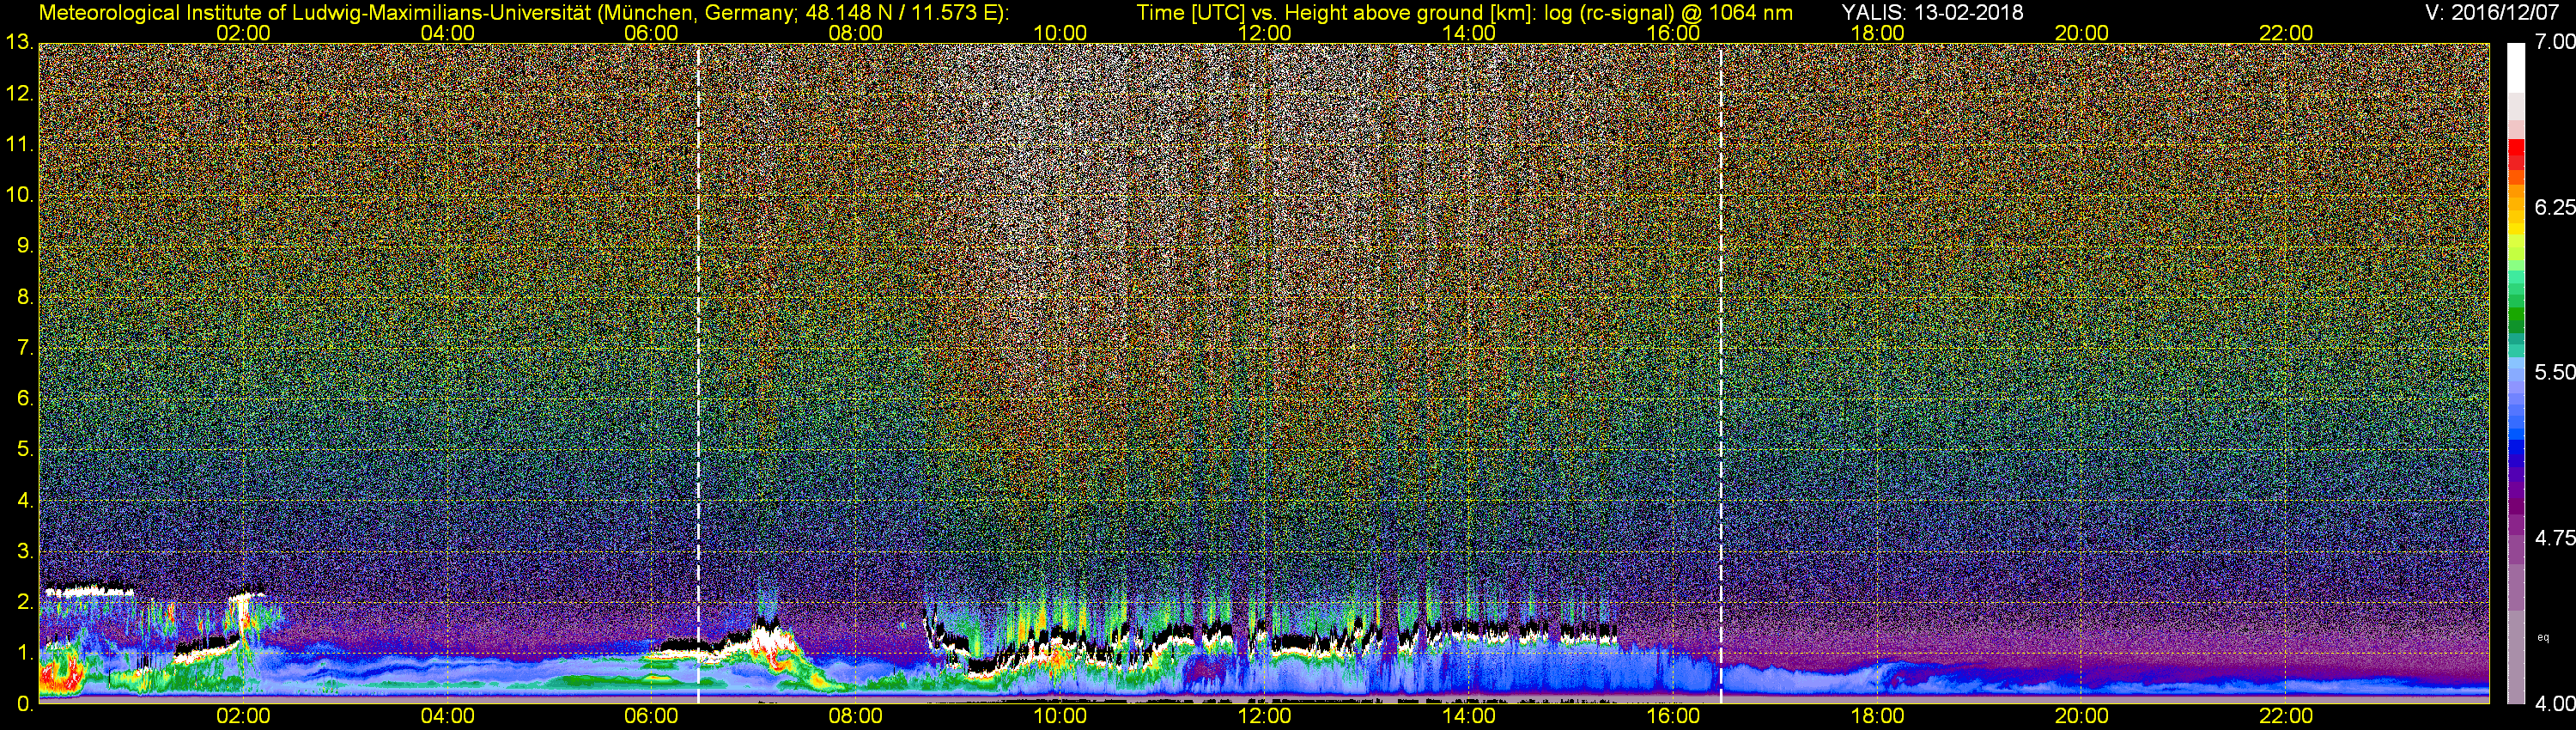
Task: Click the 4 km height axis label
Action: click(24, 500)
